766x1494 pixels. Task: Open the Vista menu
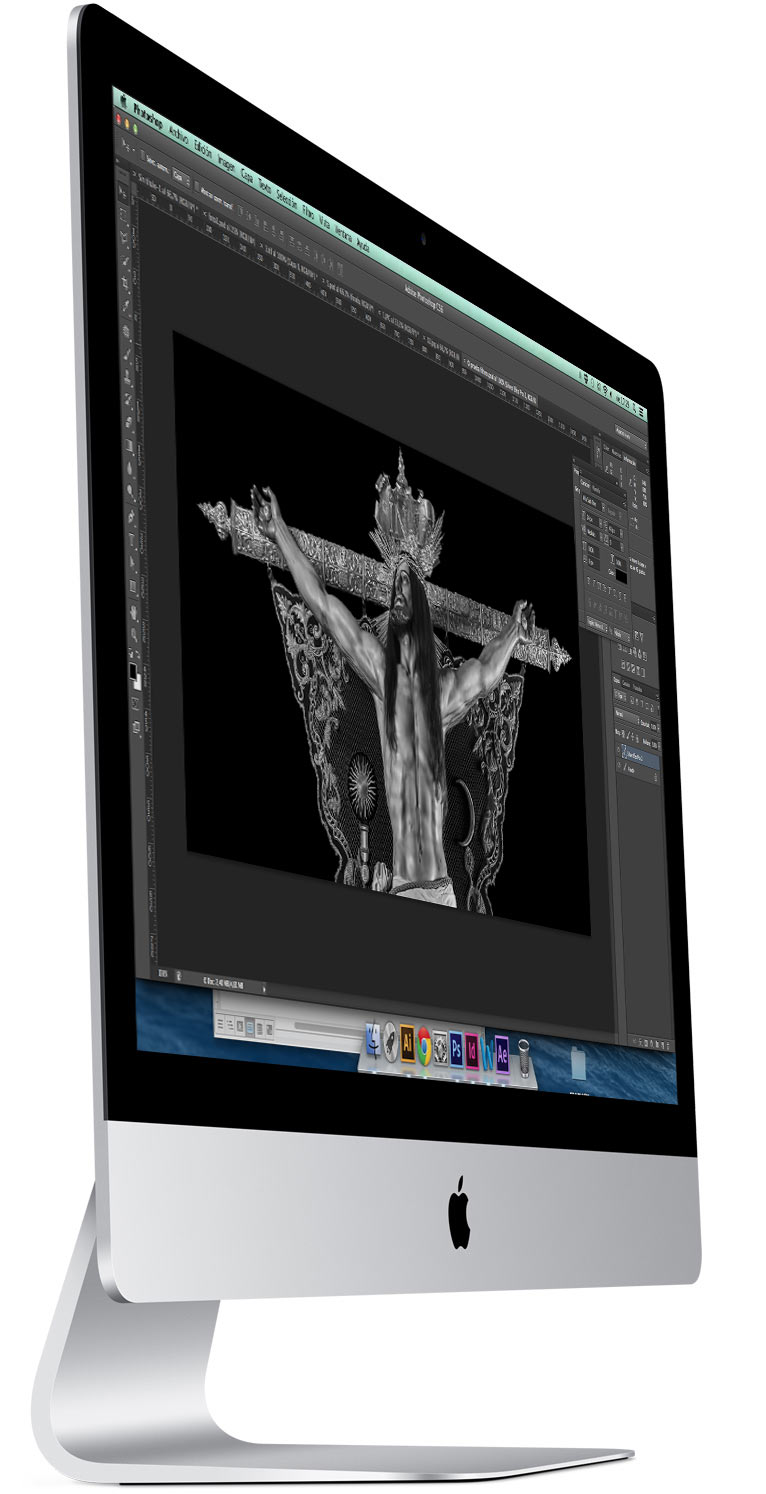[325, 223]
